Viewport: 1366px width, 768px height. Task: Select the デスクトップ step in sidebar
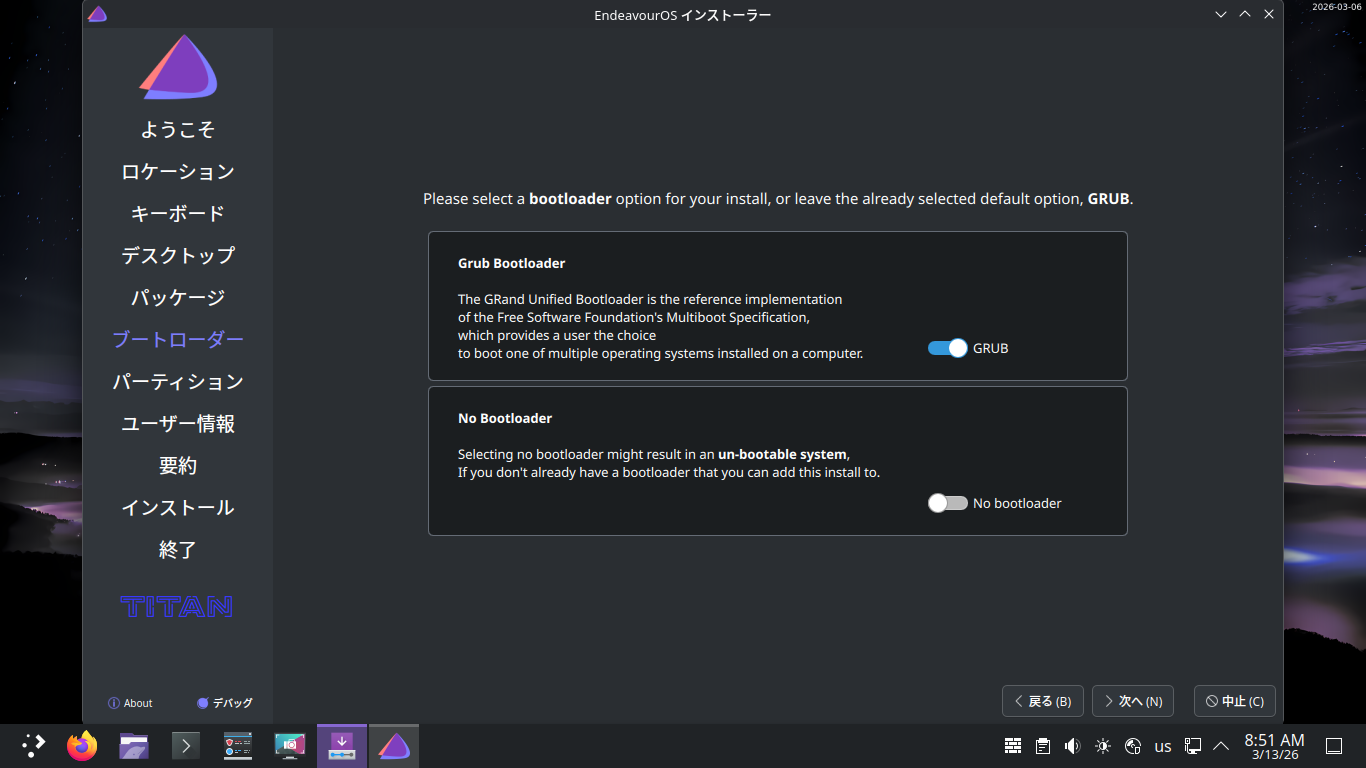tap(178, 256)
